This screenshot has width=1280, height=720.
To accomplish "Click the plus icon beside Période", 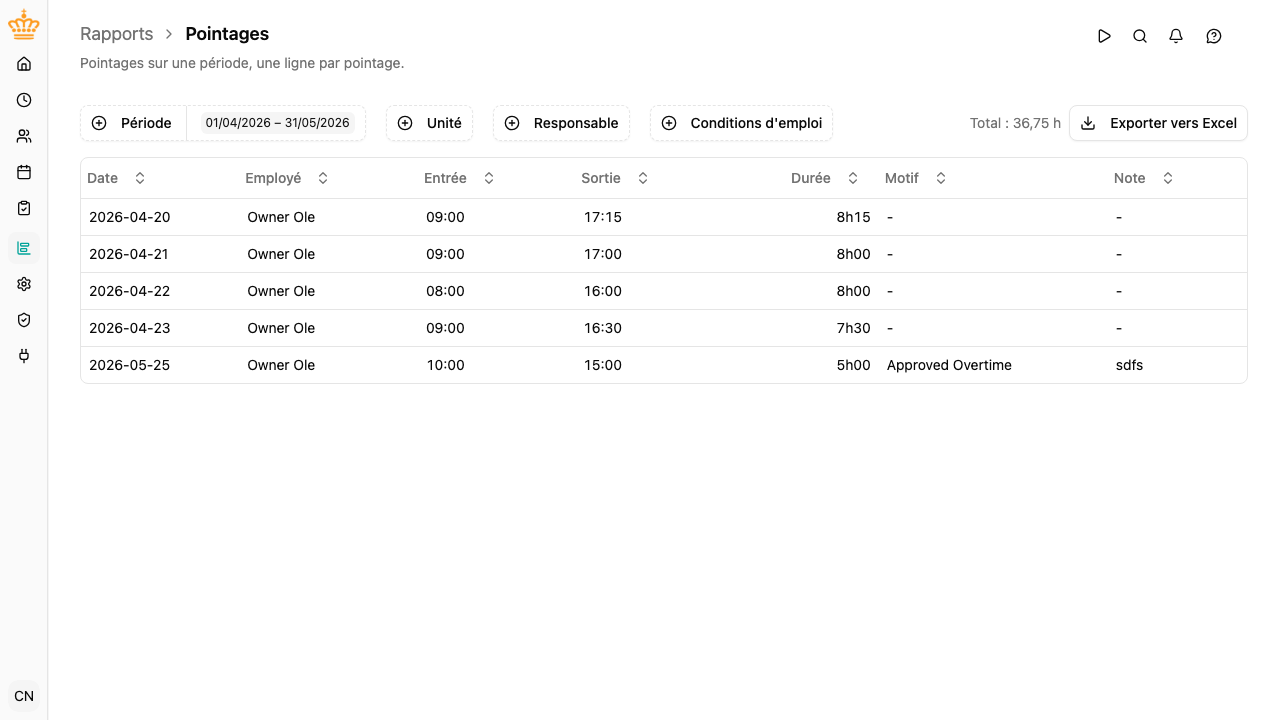I will click(99, 123).
